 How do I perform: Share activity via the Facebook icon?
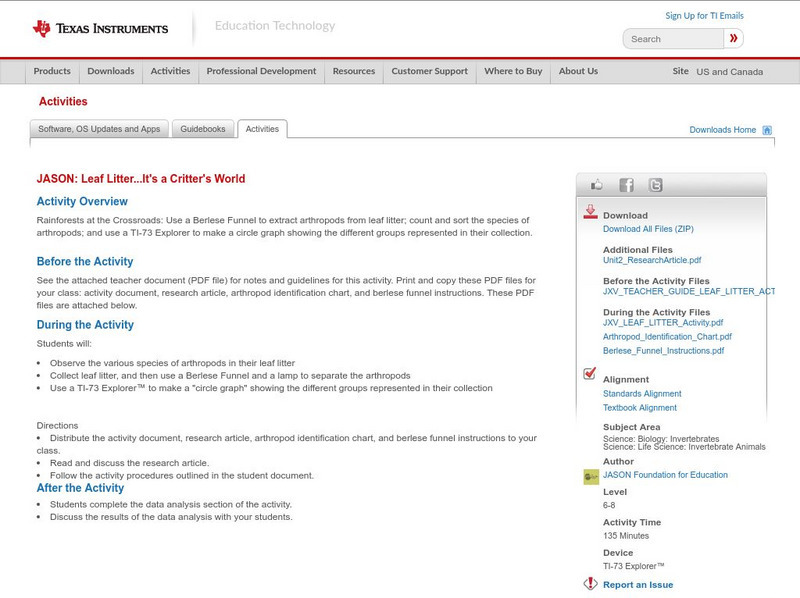(626, 185)
